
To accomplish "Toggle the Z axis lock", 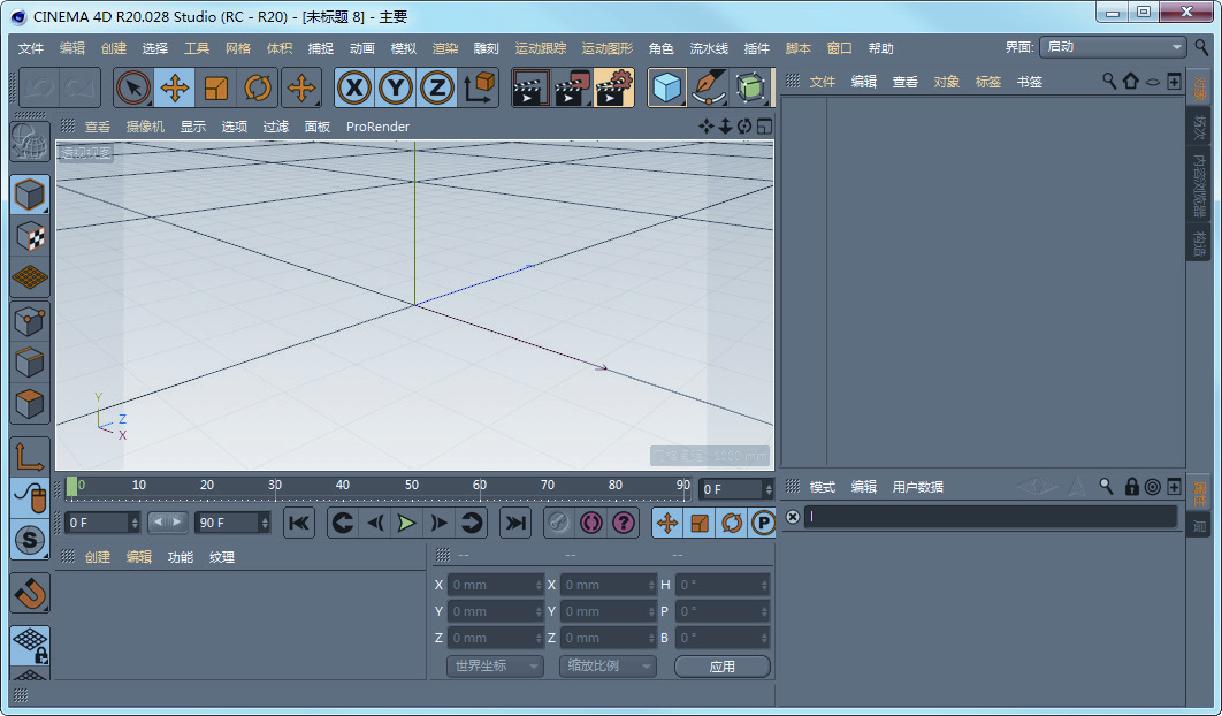I will 436,89.
